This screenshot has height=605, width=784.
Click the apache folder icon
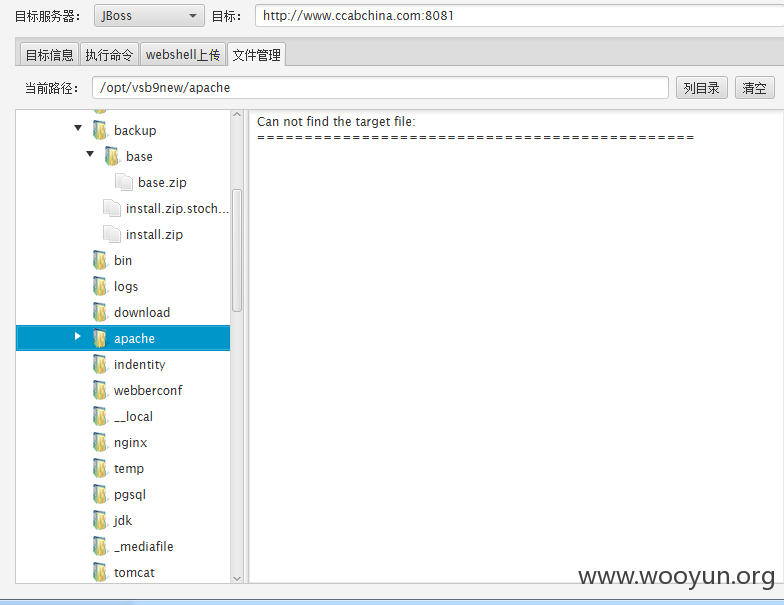pyautogui.click(x=100, y=338)
